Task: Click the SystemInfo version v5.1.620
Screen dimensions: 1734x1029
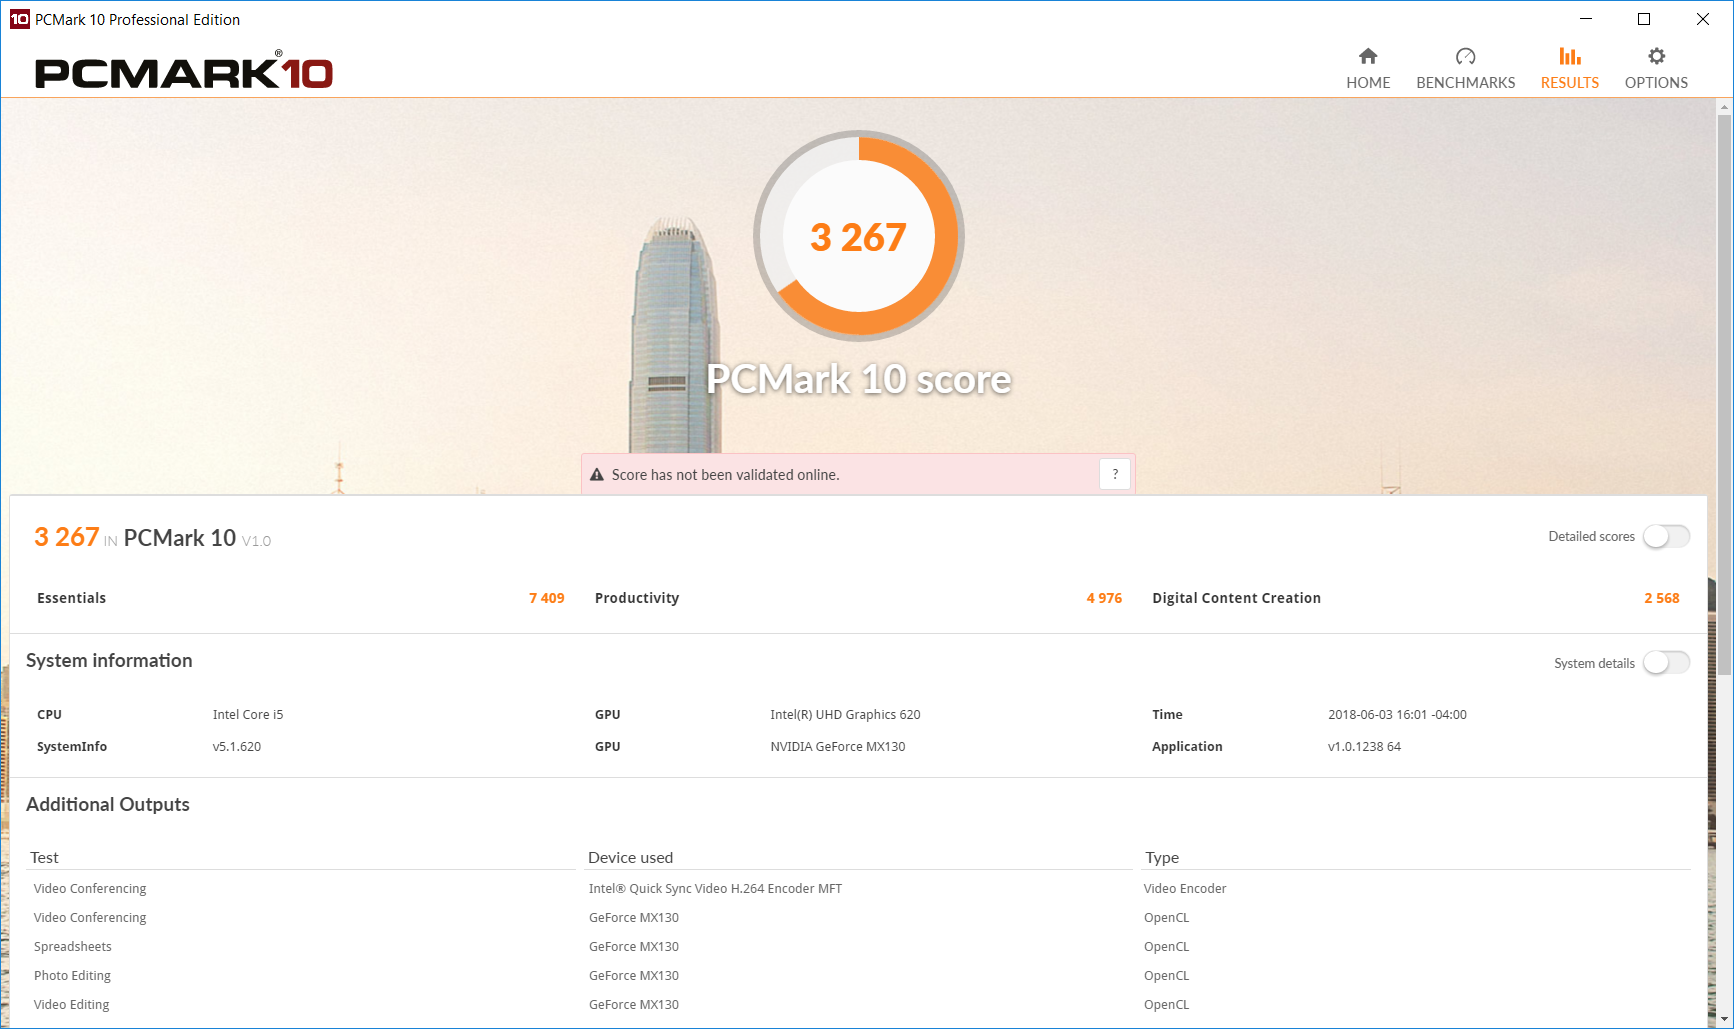Action: (237, 747)
